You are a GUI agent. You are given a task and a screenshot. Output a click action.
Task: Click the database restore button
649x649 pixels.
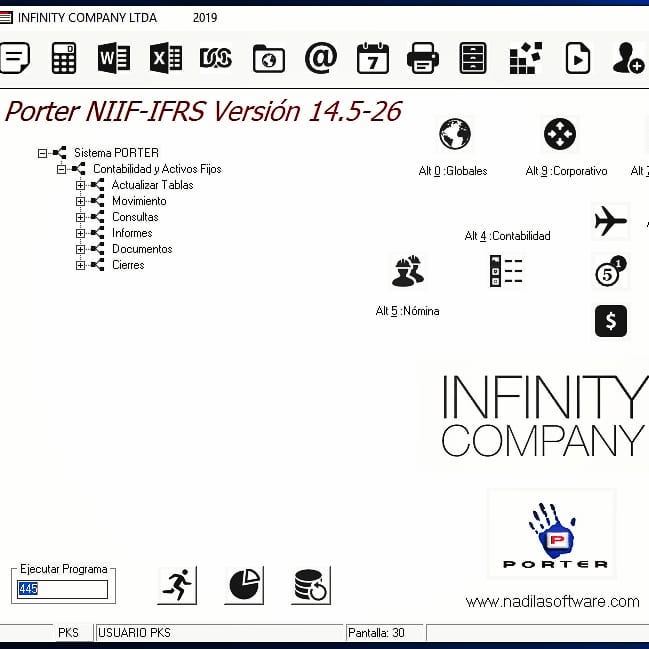click(311, 585)
